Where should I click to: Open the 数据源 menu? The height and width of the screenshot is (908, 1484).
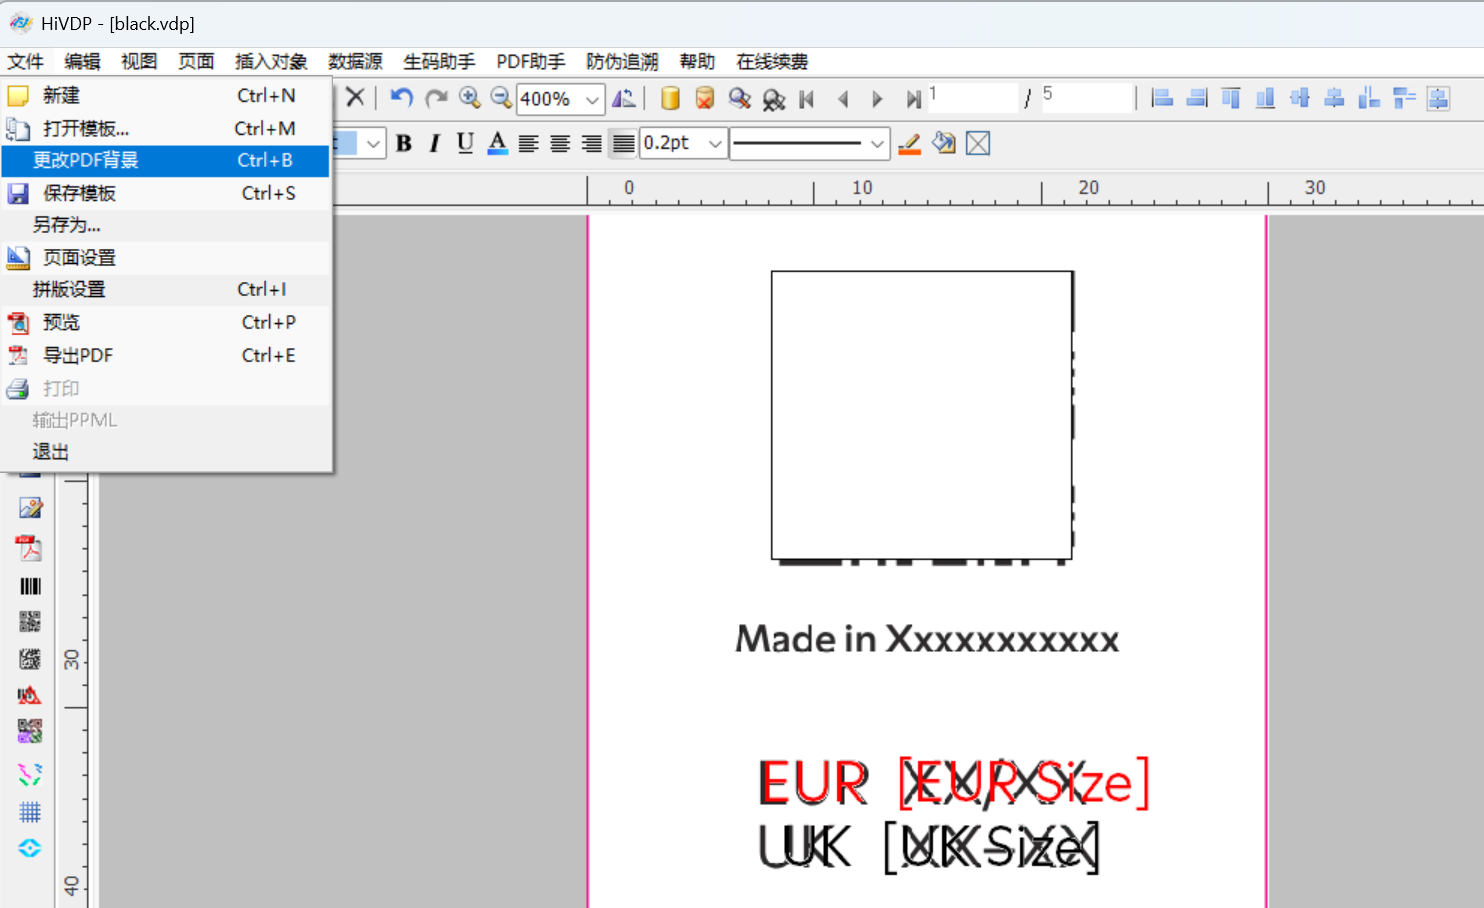click(x=355, y=62)
